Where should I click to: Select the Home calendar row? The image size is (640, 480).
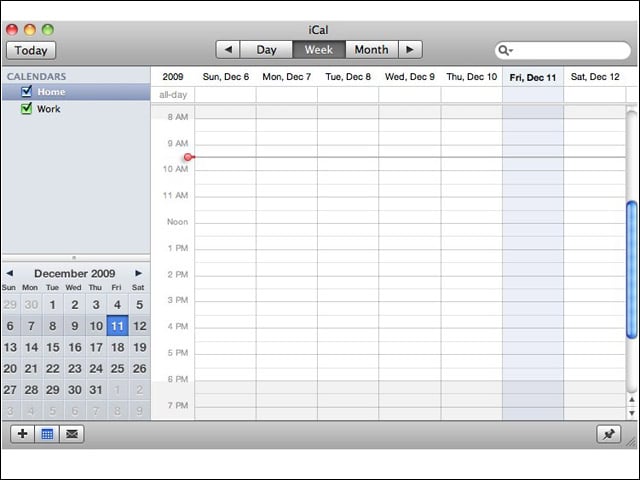point(76,92)
